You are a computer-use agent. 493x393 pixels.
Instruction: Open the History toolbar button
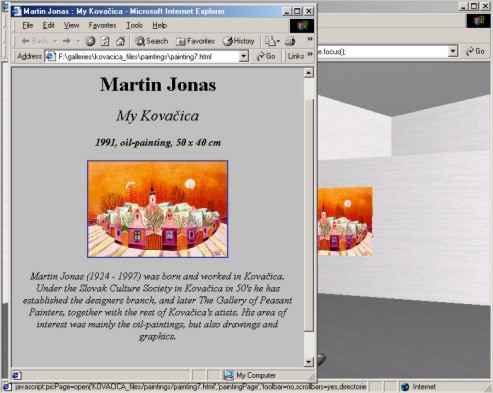[x=239, y=41]
